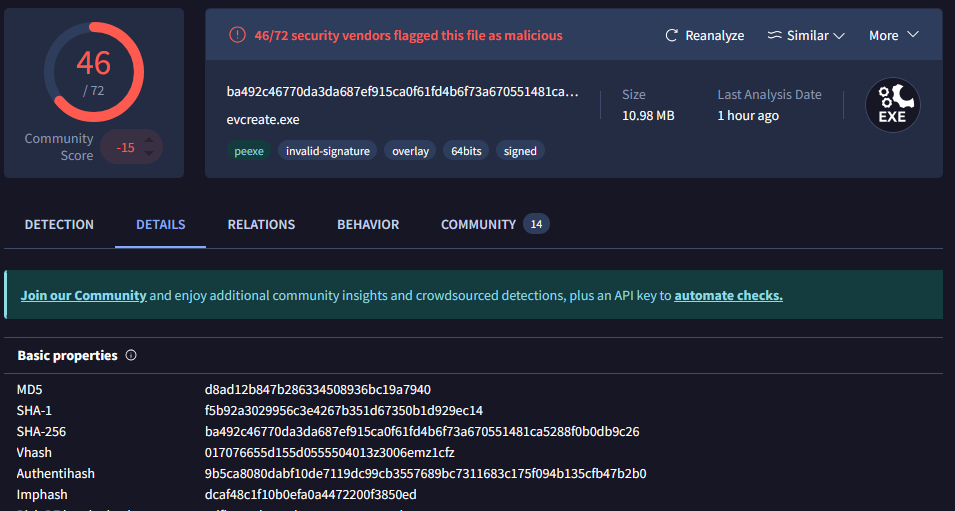Image resolution: width=955 pixels, height=511 pixels.
Task: Click the automate checks link
Action: 728,295
